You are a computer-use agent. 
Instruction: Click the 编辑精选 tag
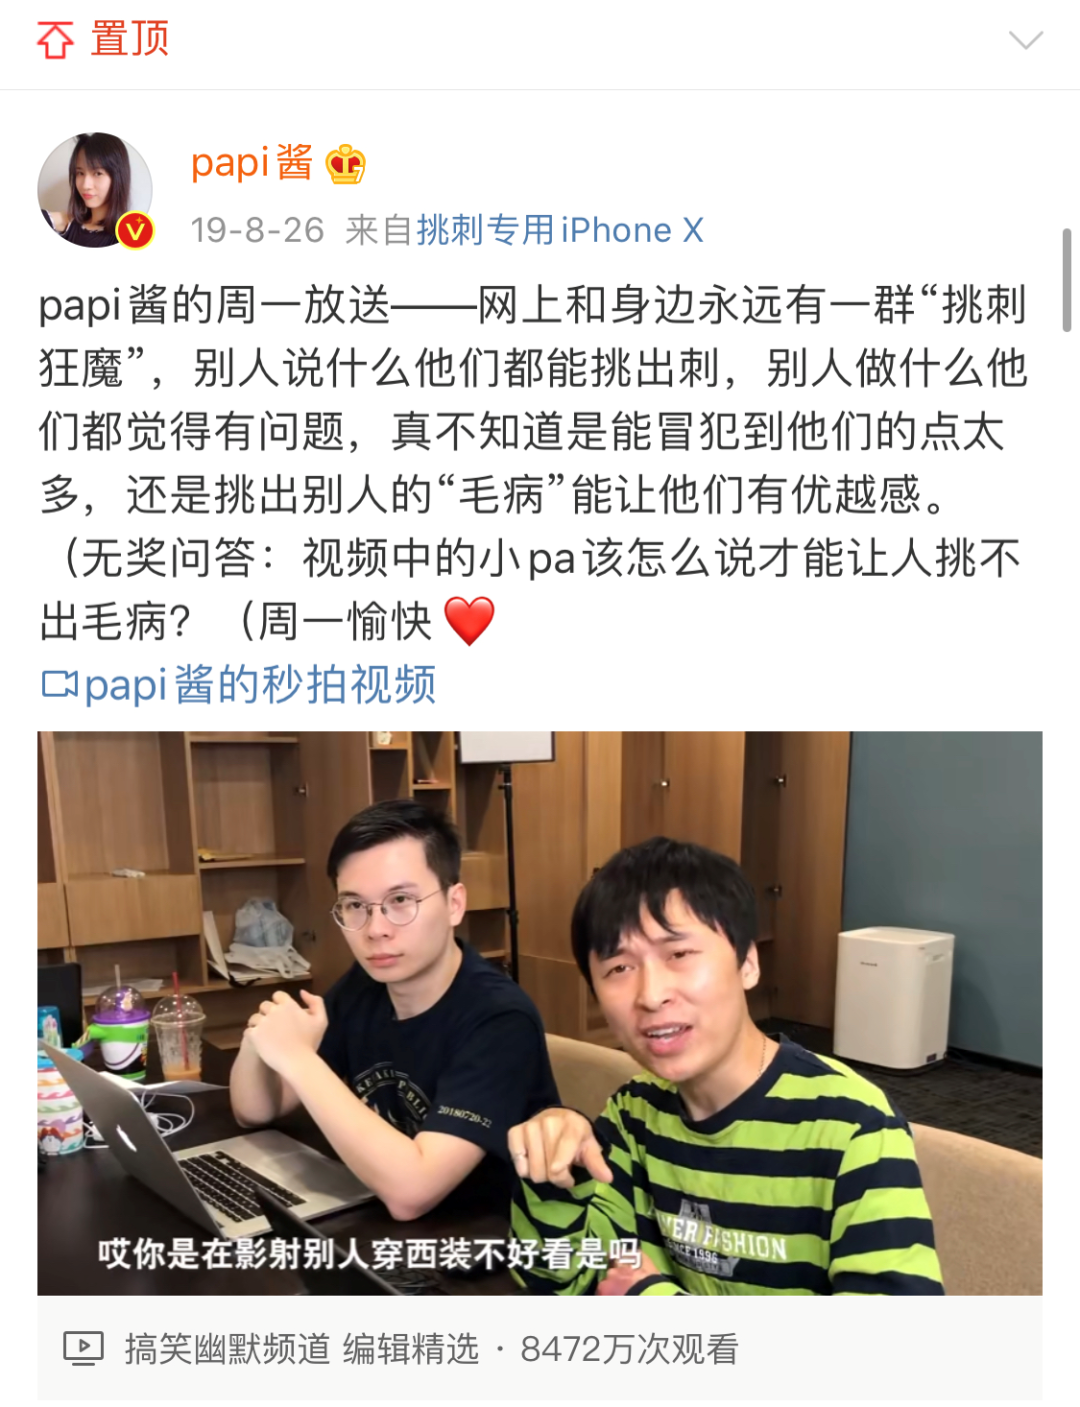tap(411, 1349)
